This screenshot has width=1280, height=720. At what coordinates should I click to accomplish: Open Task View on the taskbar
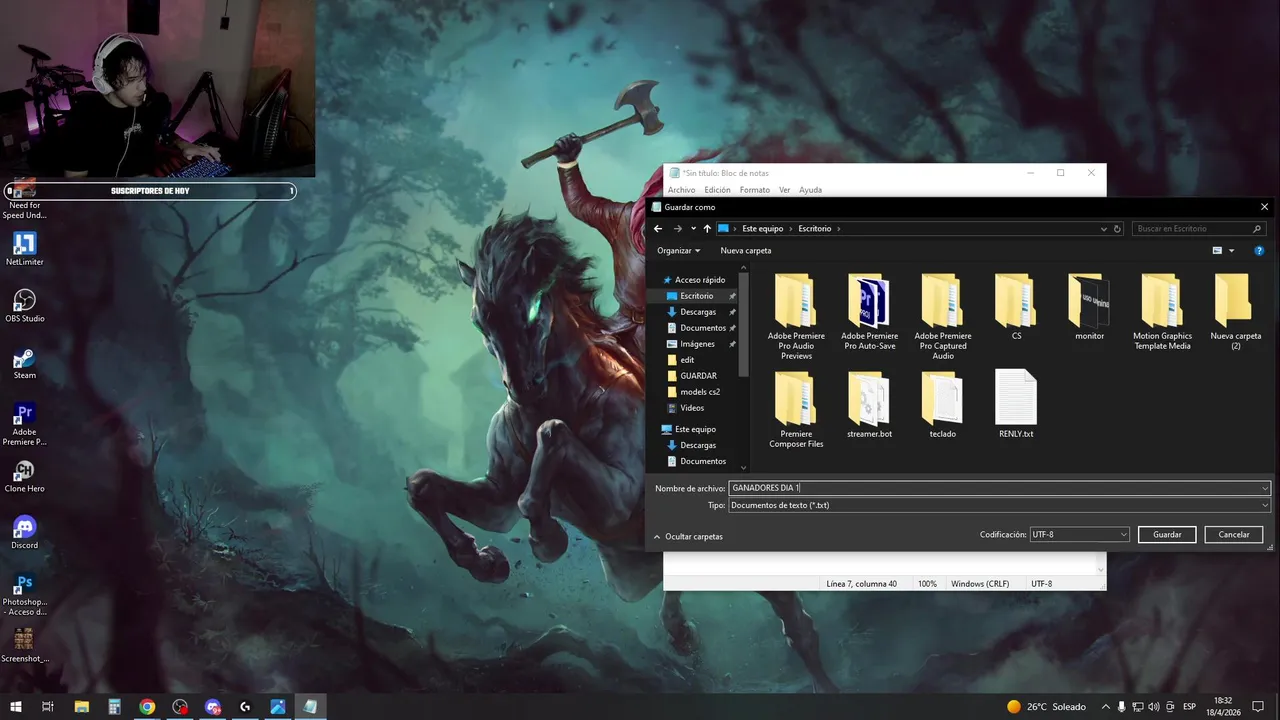tap(48, 707)
